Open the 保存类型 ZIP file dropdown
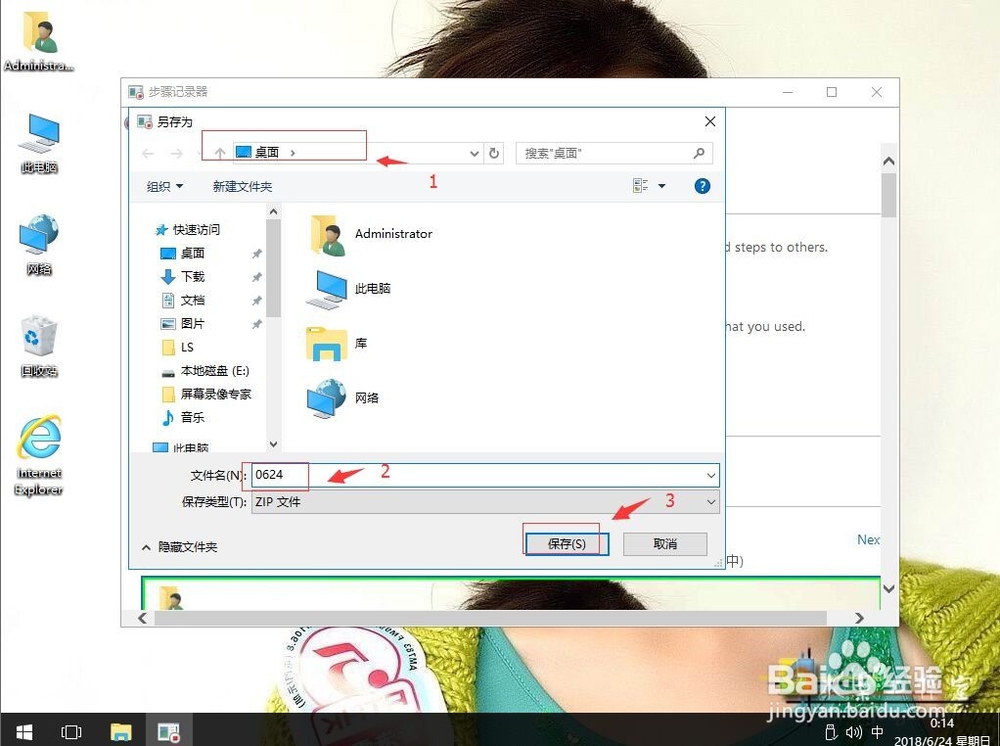Image resolution: width=1000 pixels, height=746 pixels. point(485,502)
